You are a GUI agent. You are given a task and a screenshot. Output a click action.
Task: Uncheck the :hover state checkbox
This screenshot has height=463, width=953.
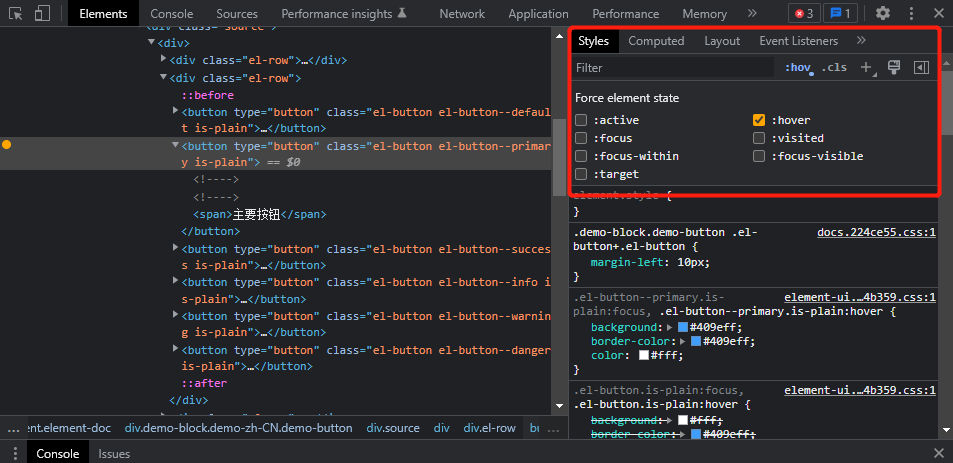759,120
